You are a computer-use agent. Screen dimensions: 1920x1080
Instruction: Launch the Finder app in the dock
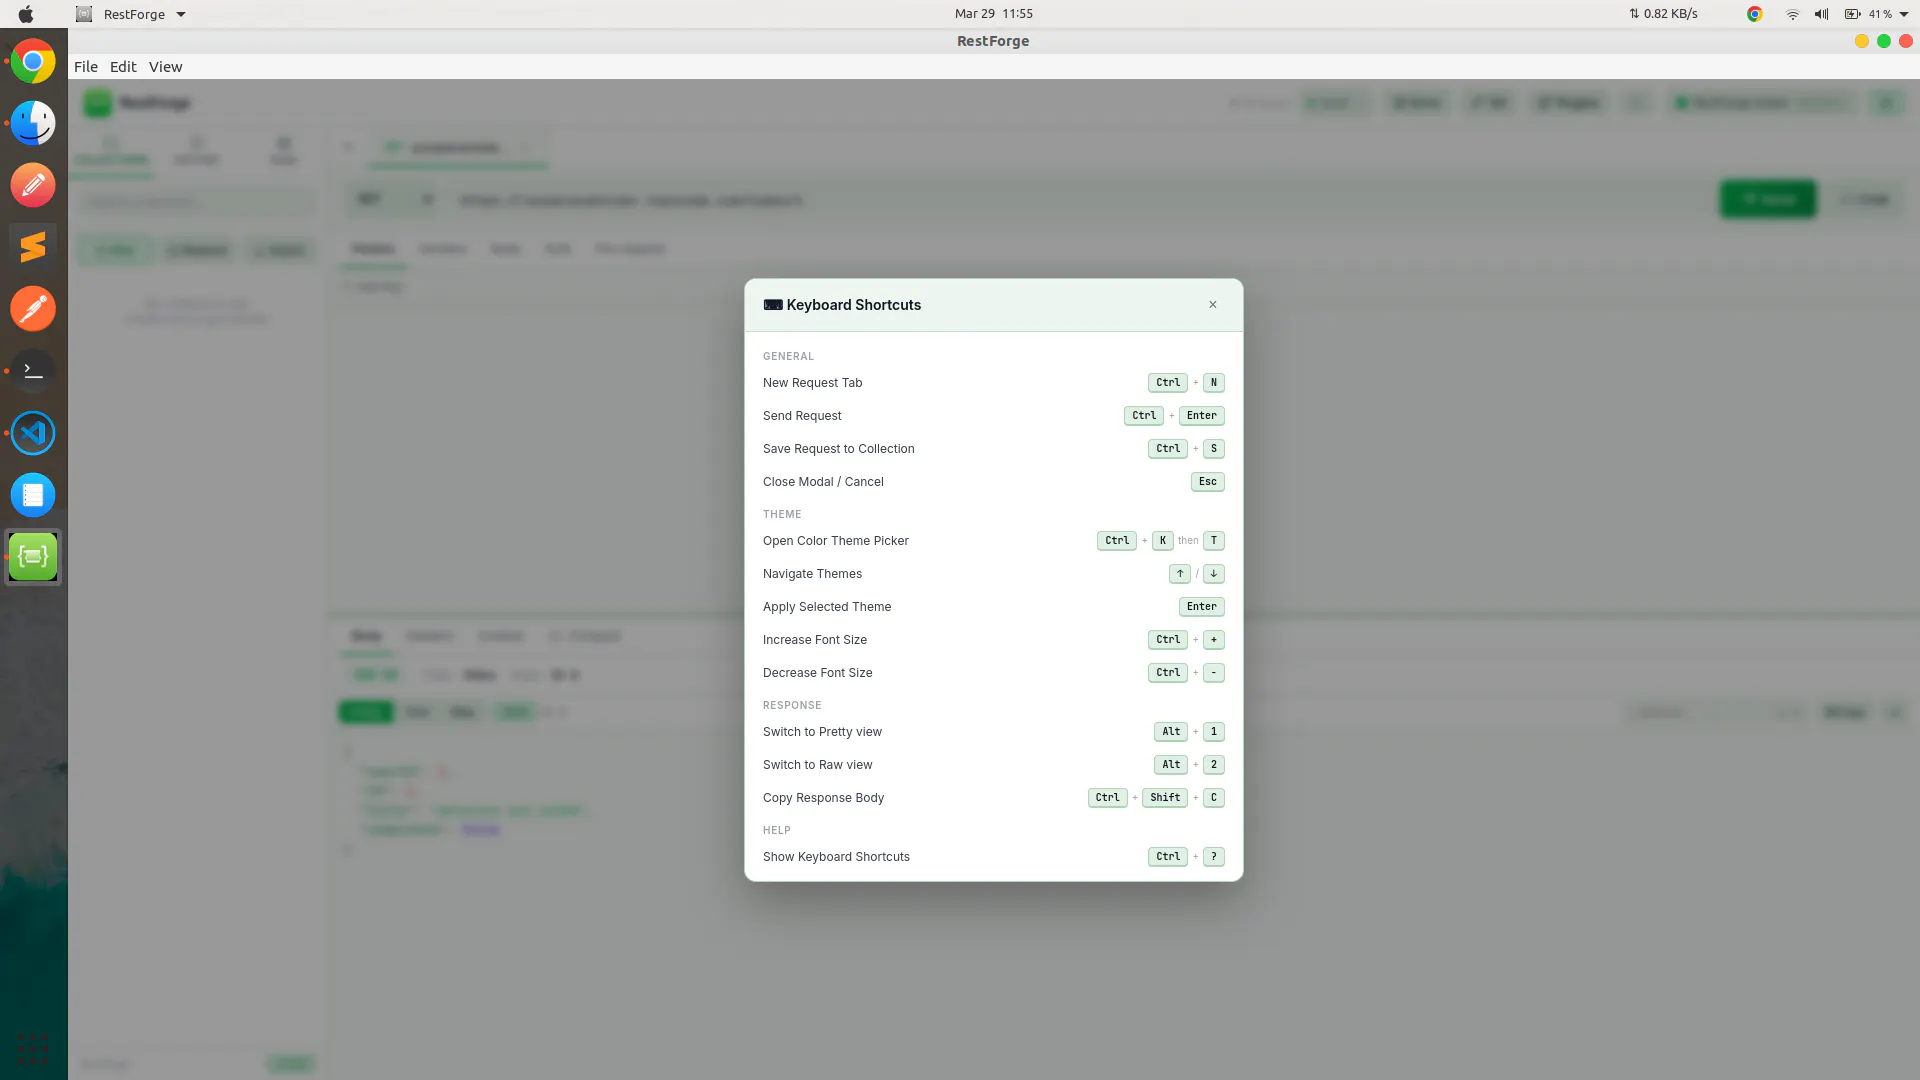(33, 124)
